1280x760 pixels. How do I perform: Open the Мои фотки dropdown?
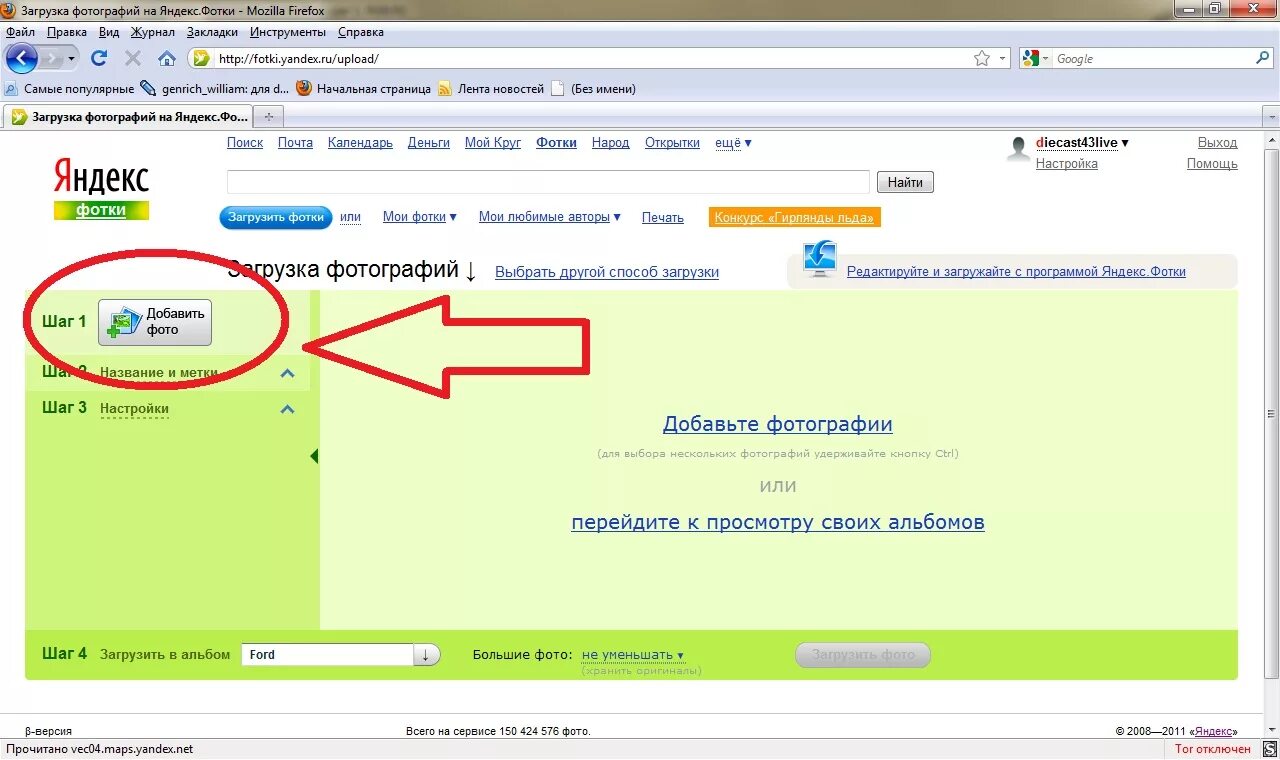[x=420, y=217]
